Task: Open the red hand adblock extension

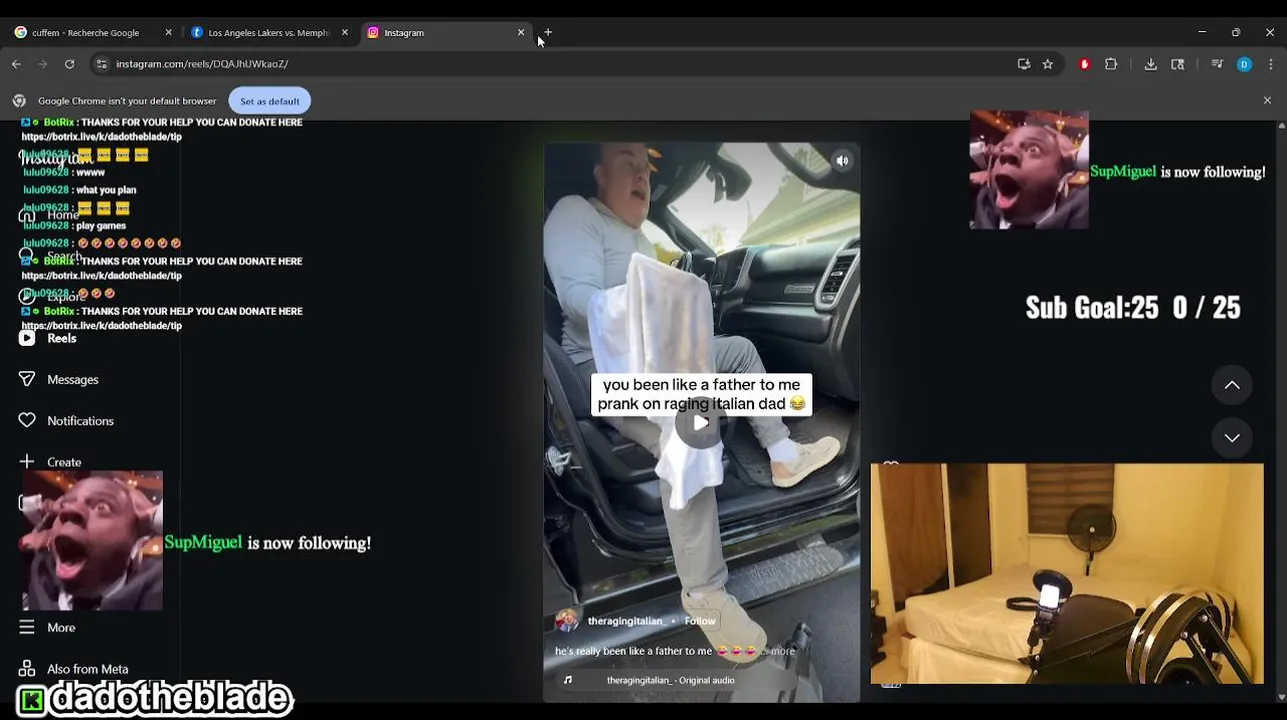Action: [x=1085, y=64]
